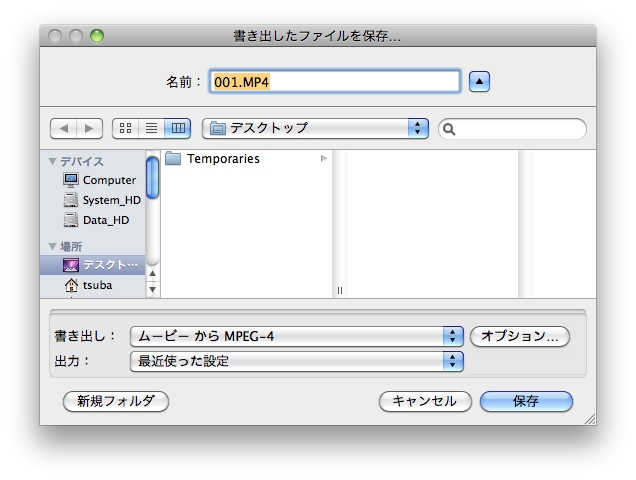Image resolution: width=636 pixels, height=480 pixels.
Task: Click the 名前 file name field
Action: tap(335, 82)
